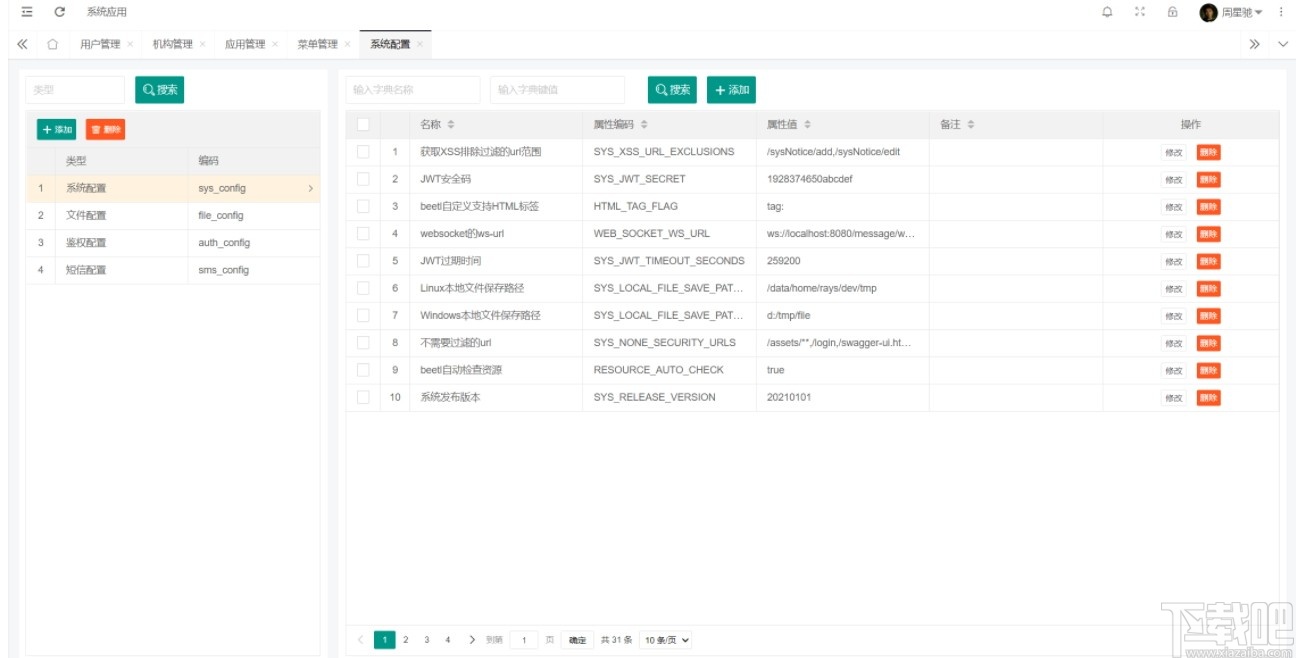Click the search icon in the dictionary toolbar
Image resolution: width=1296 pixels, height=658 pixels.
671,89
